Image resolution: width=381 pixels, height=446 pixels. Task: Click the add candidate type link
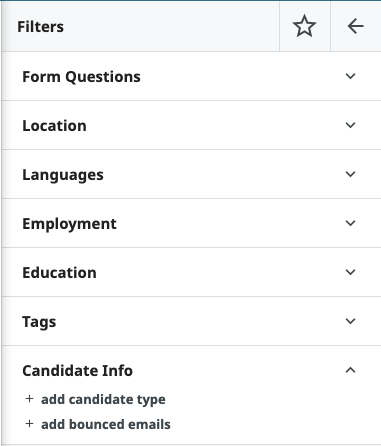pos(103,399)
